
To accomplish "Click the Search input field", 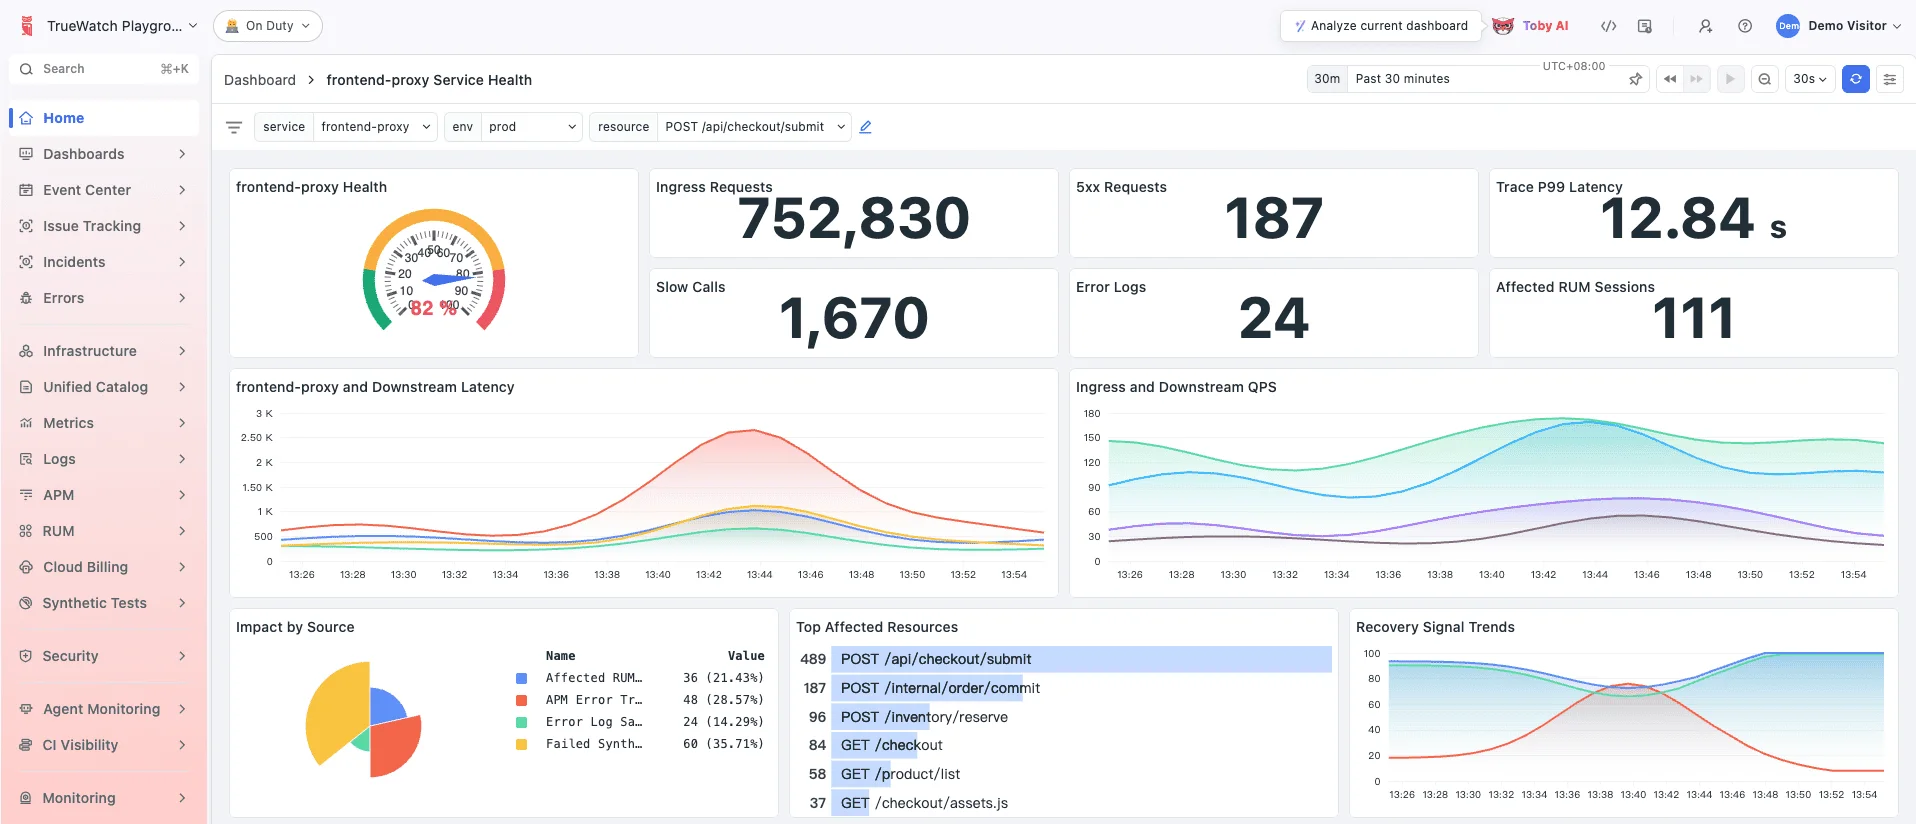I will click(104, 69).
